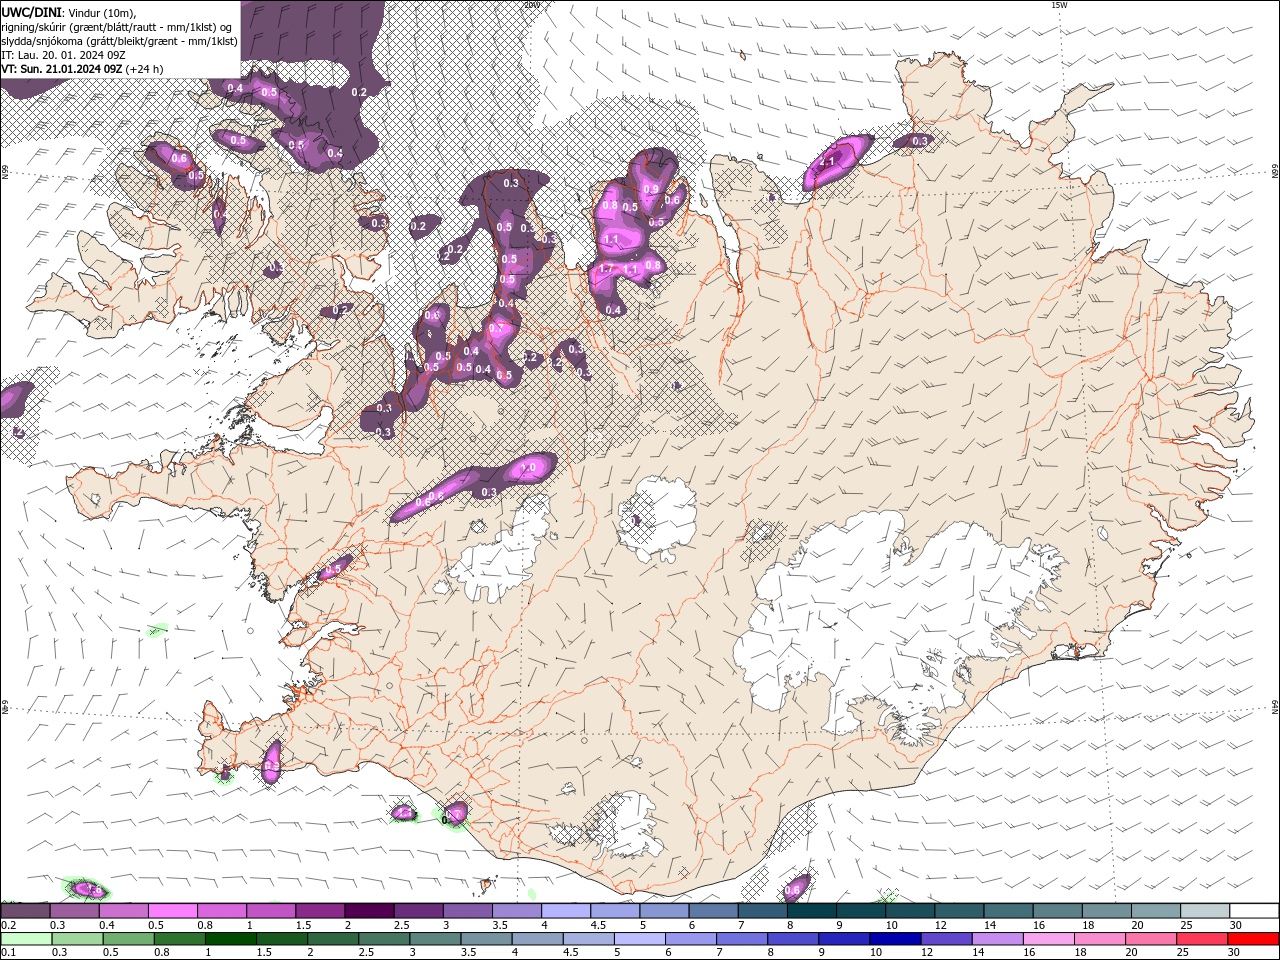Pick darkest purple upper legend swatch 2–2.5
1280x960 pixels.
coord(369,911)
